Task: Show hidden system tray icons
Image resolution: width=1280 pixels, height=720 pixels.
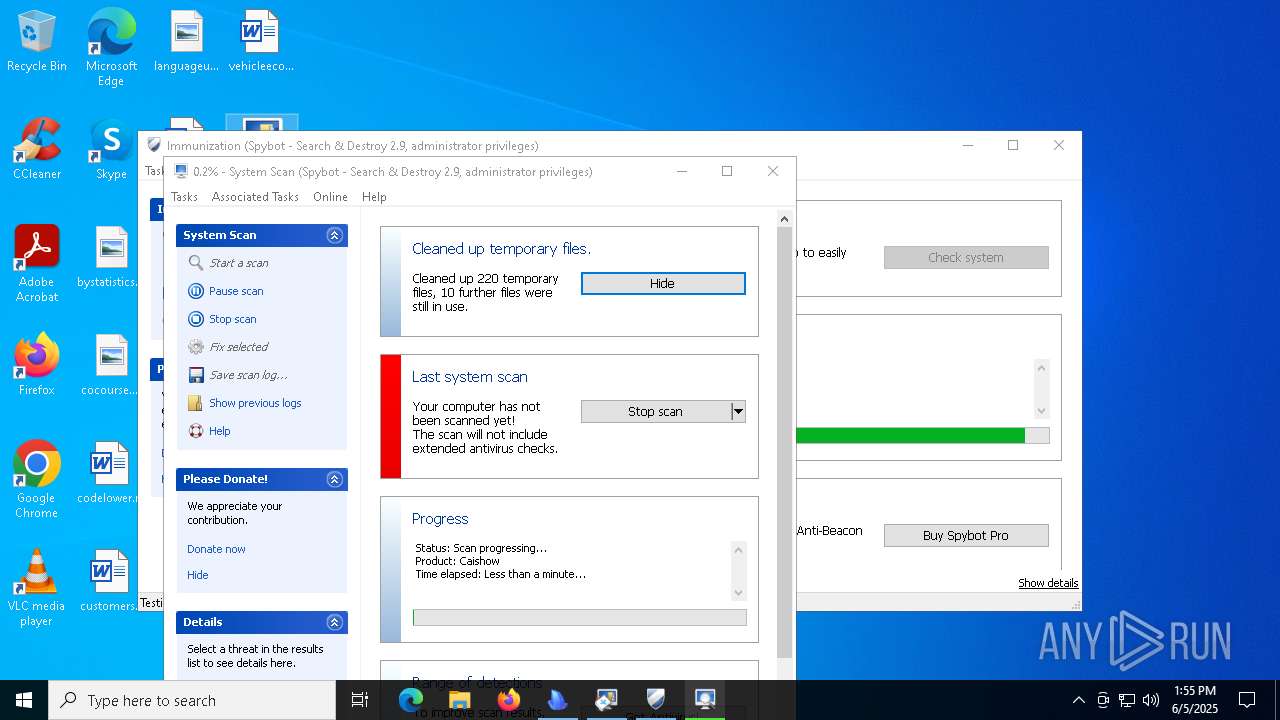Action: tap(1078, 700)
